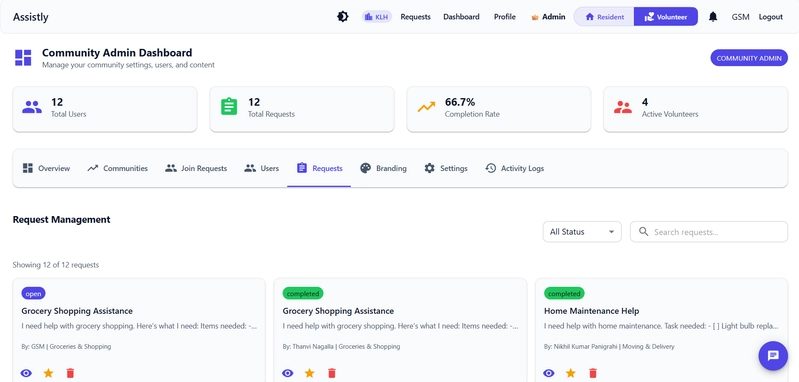Delete the Home Maintenance Help request
The image size is (799, 382).
(x=593, y=373)
